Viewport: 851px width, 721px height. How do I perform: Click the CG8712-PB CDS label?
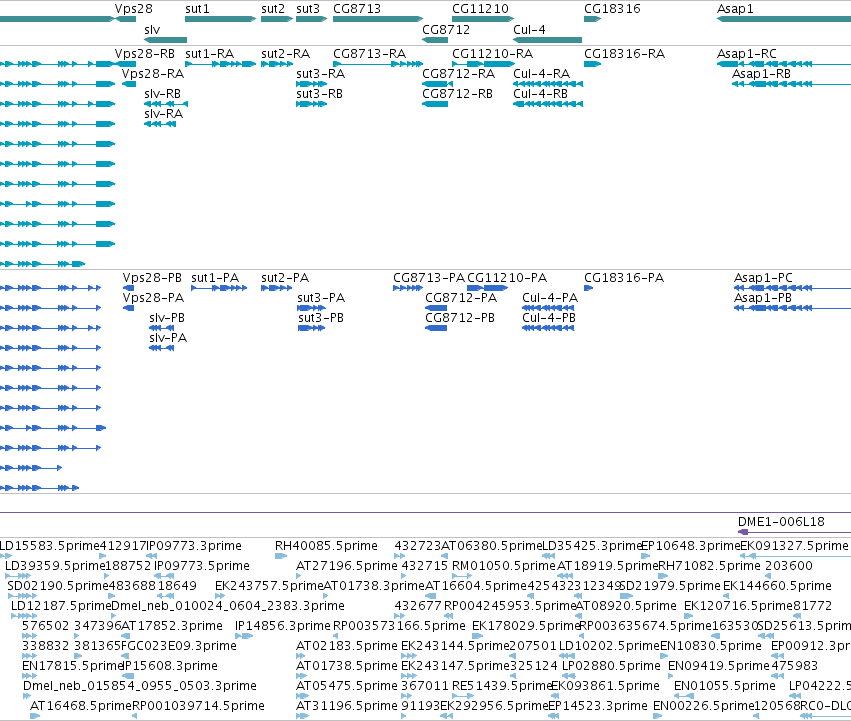pyautogui.click(x=460, y=318)
